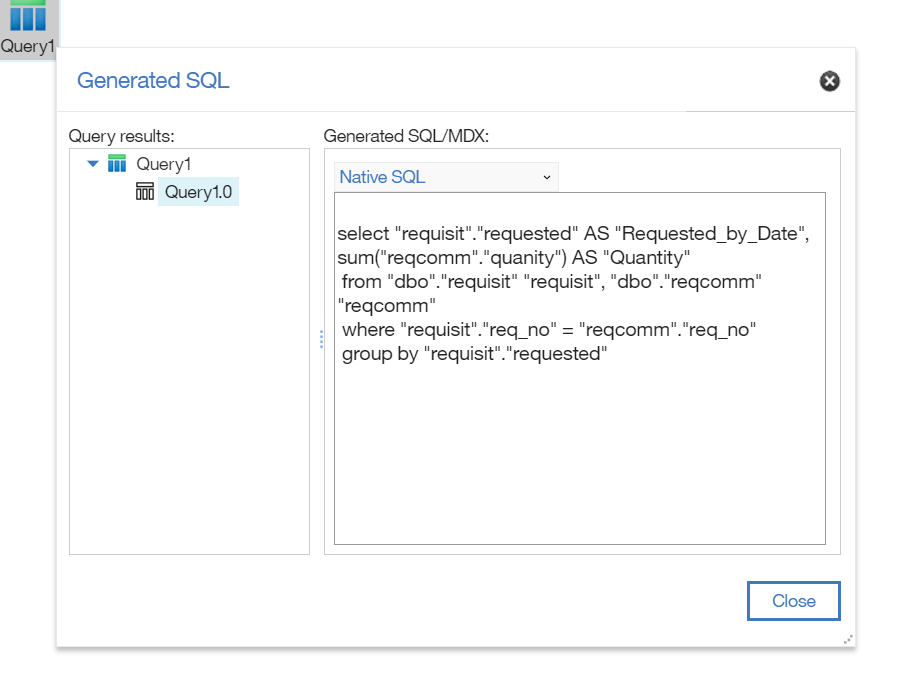This screenshot has height=682, width=901.
Task: Click the resize grip at the dialog corner
Action: [848, 639]
